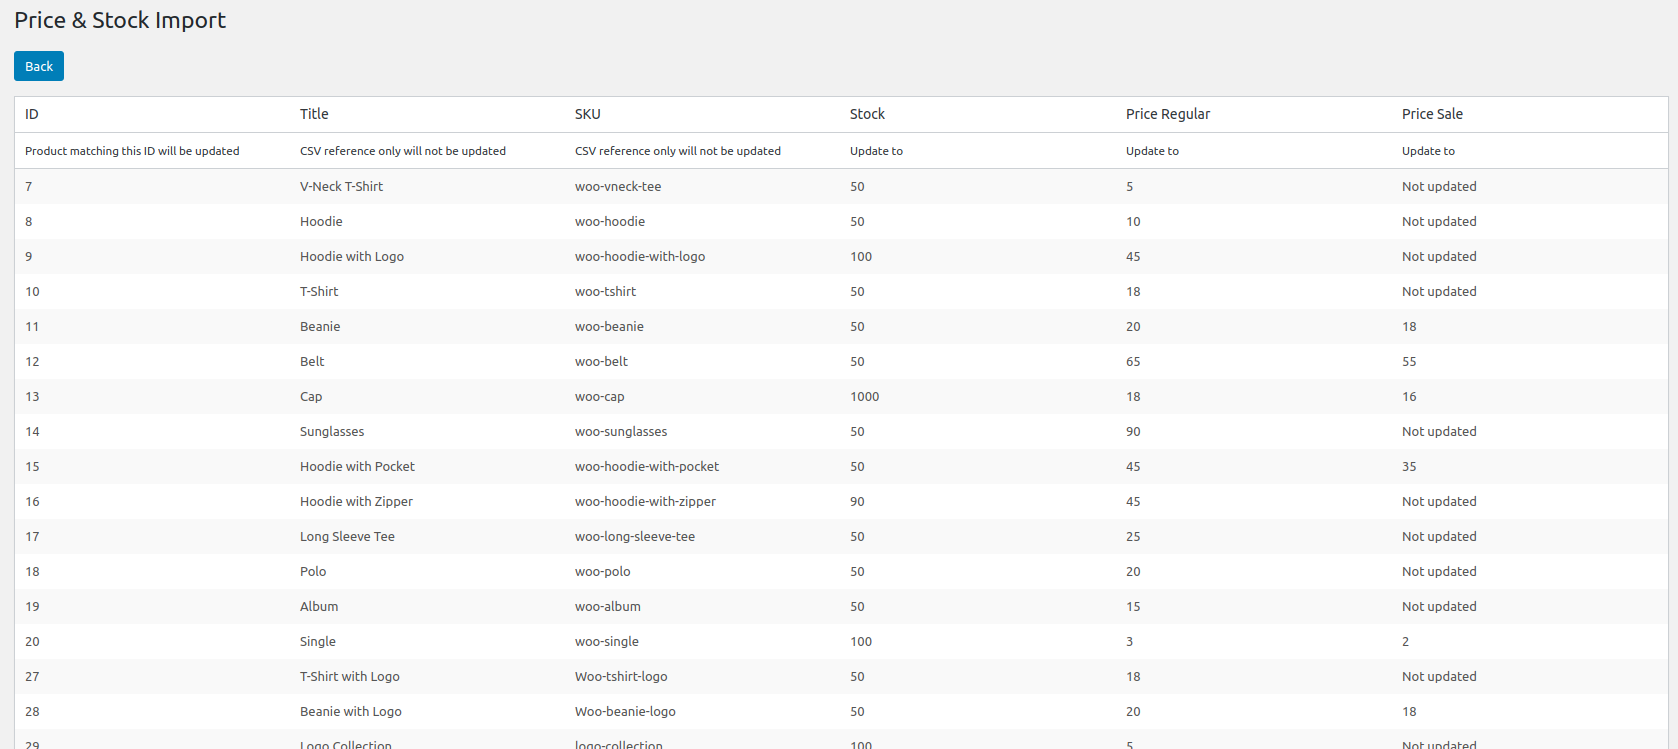Select the Beanie with Logo title
Screen dimensions: 1678x749
pos(351,711)
